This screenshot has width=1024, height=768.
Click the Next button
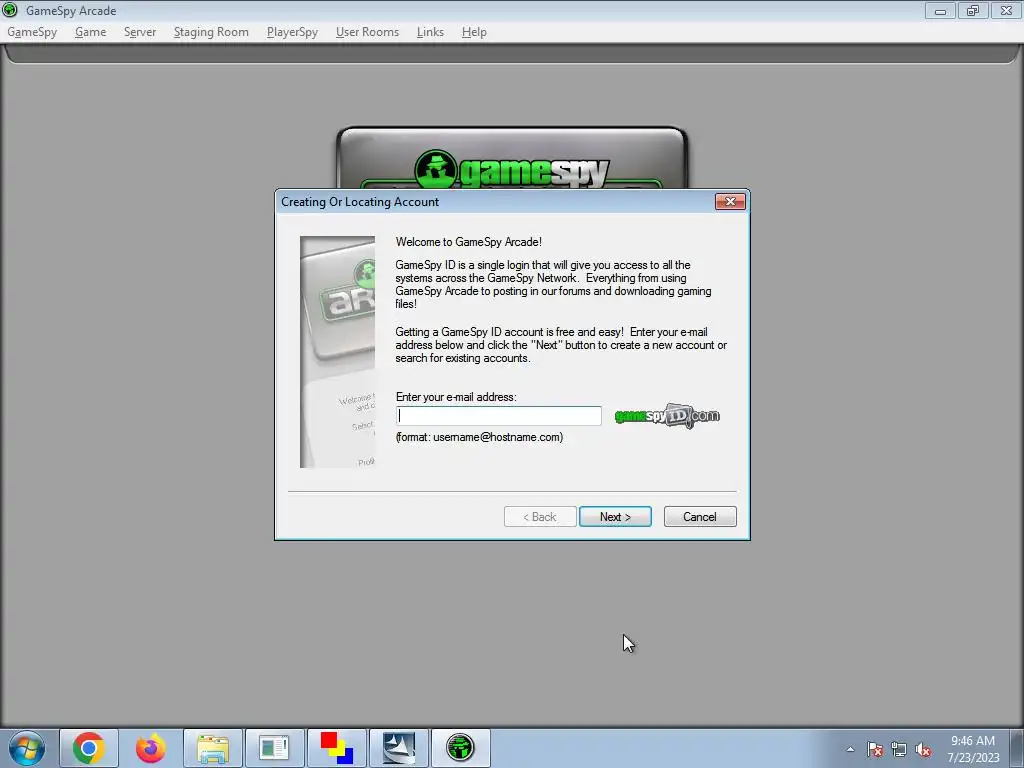tap(615, 517)
